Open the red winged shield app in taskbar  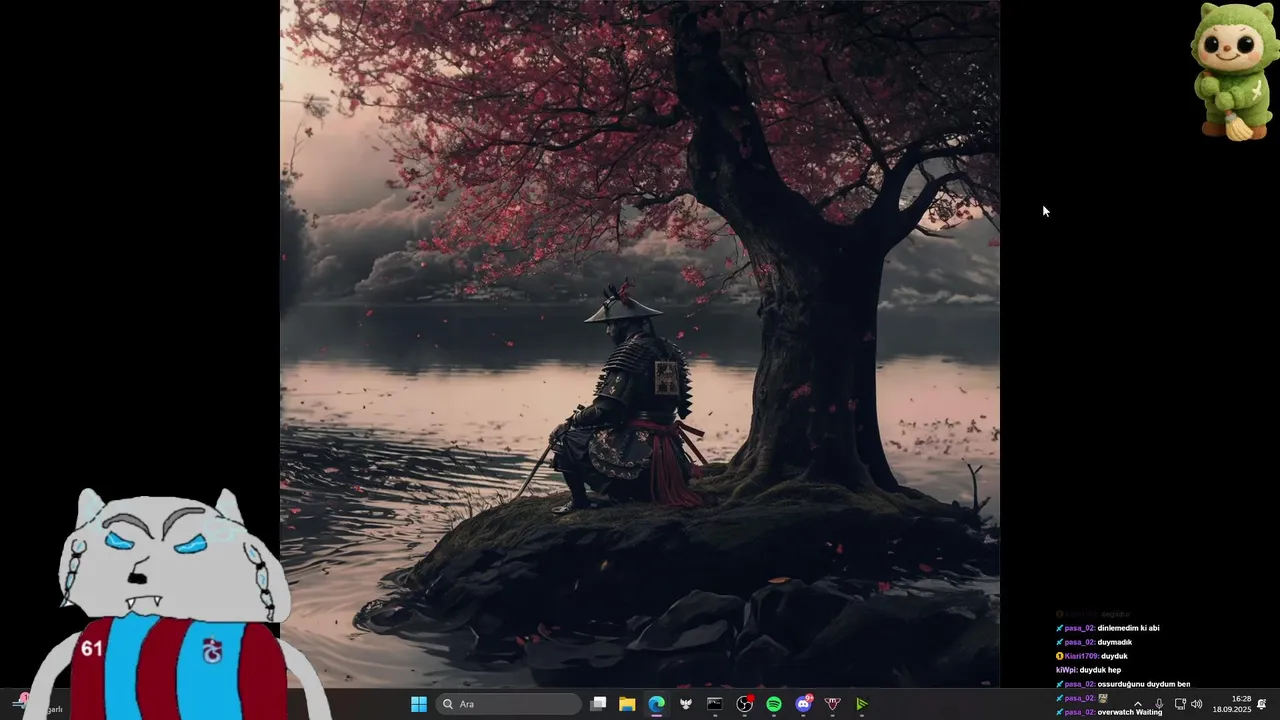(832, 704)
